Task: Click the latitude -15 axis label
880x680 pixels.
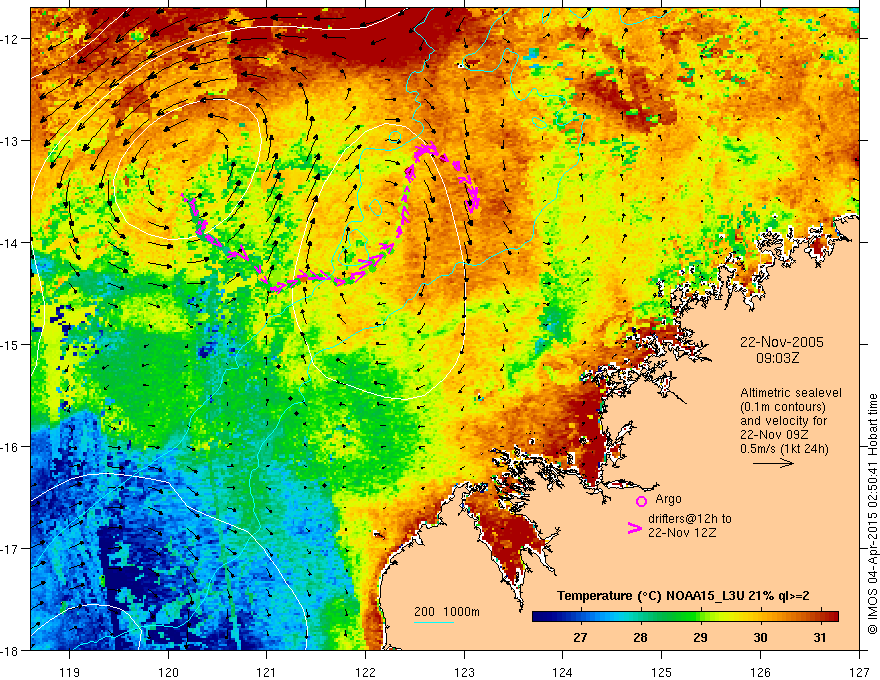Action: point(11,344)
